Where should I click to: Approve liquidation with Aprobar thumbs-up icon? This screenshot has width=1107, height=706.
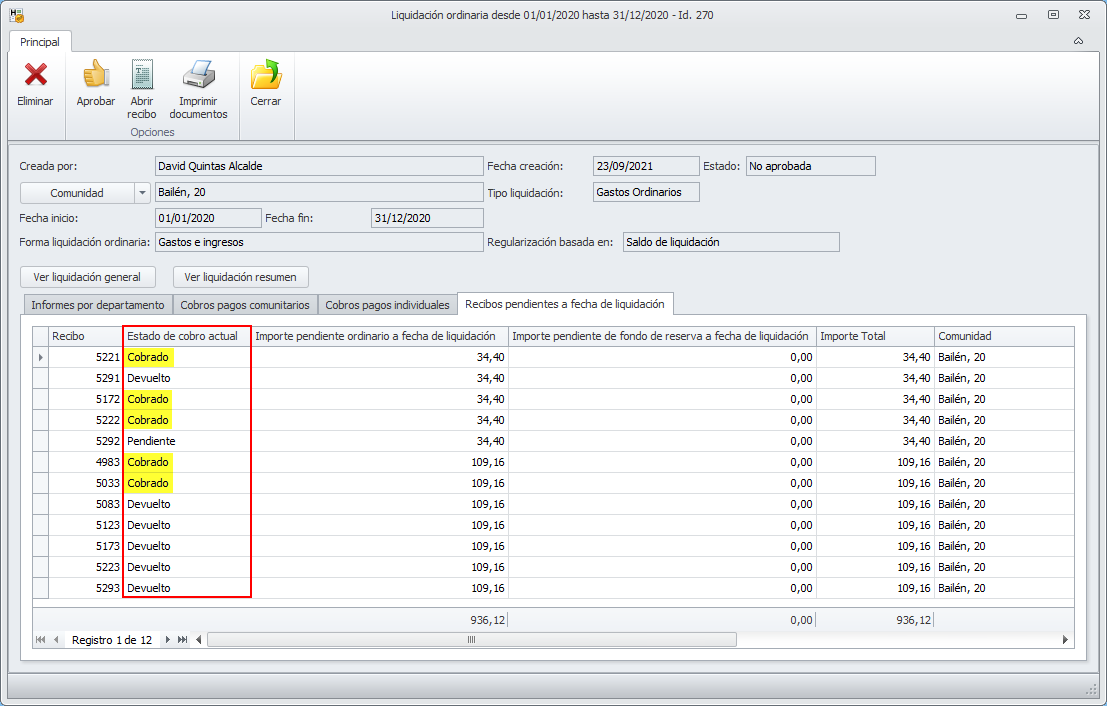click(95, 74)
